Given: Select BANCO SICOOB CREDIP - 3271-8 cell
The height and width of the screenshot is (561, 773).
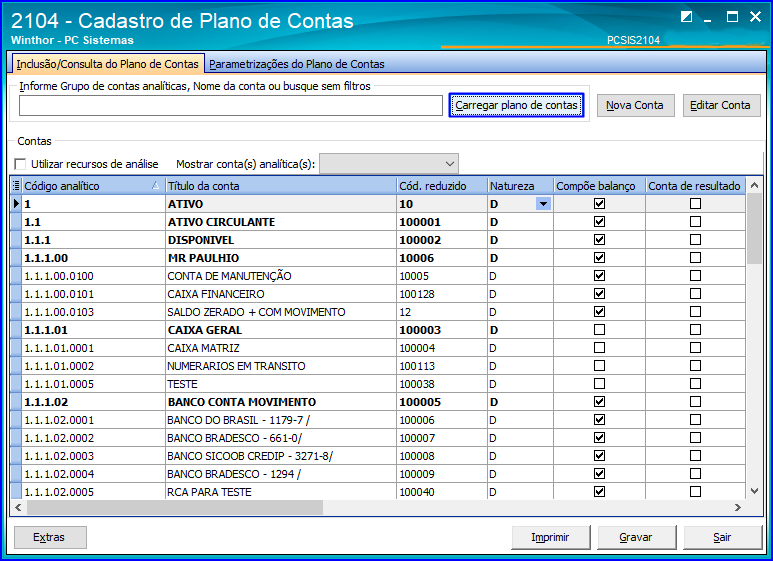Looking at the screenshot, I should (x=281, y=456).
